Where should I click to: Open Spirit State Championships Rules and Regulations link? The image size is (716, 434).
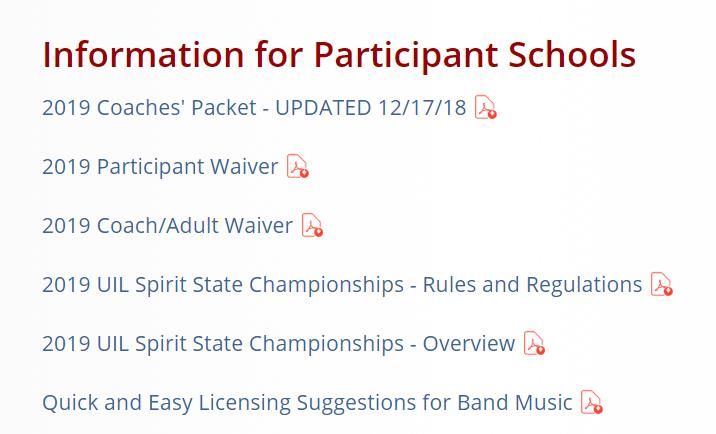click(342, 285)
